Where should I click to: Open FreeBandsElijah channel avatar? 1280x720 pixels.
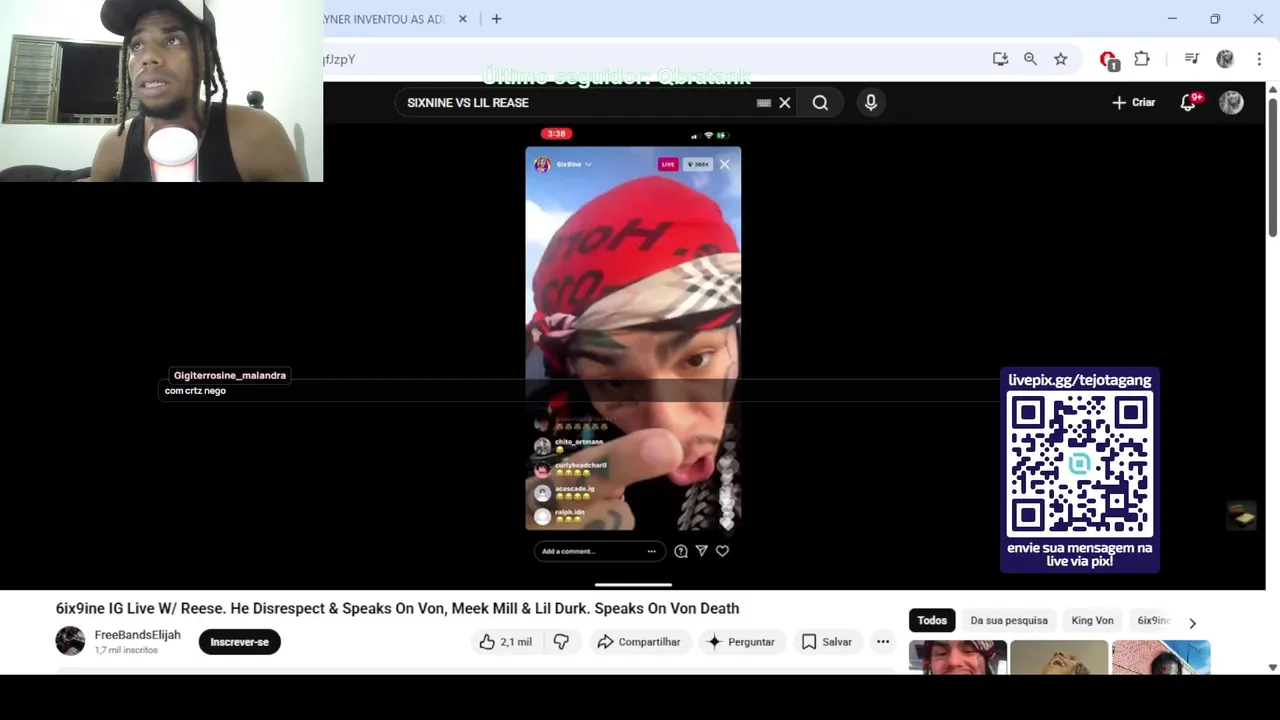(70, 641)
